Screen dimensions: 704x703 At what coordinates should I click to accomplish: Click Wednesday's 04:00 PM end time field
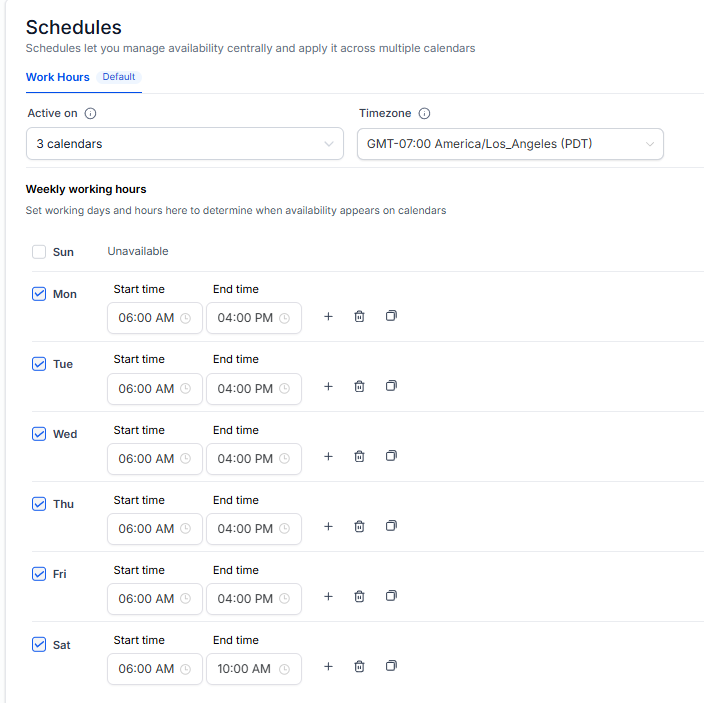(x=254, y=459)
